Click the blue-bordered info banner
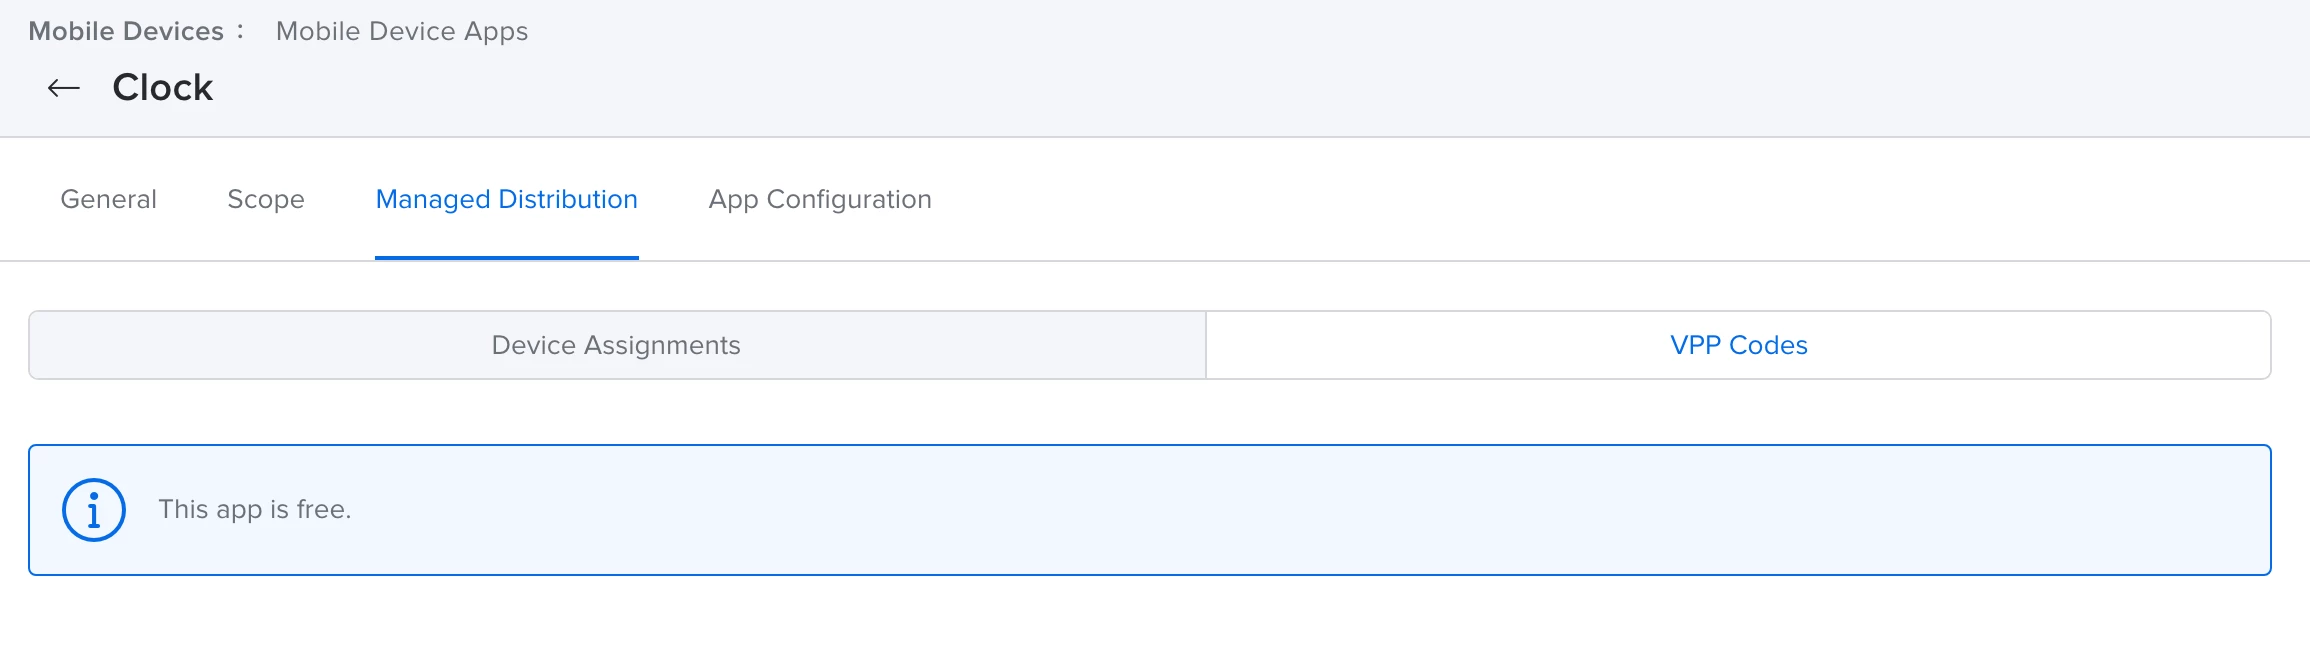 (x=1150, y=510)
